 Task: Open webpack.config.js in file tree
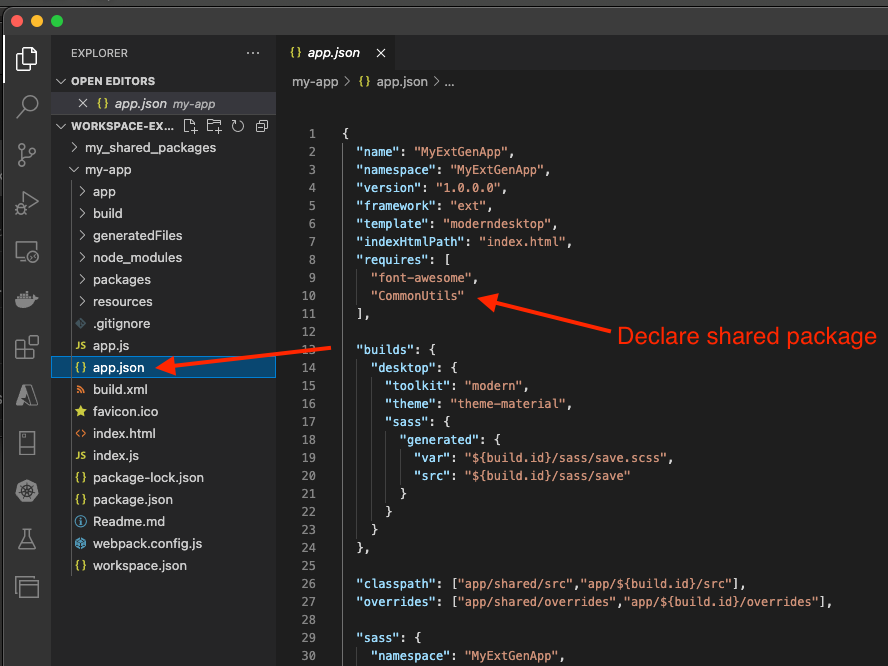pos(147,543)
